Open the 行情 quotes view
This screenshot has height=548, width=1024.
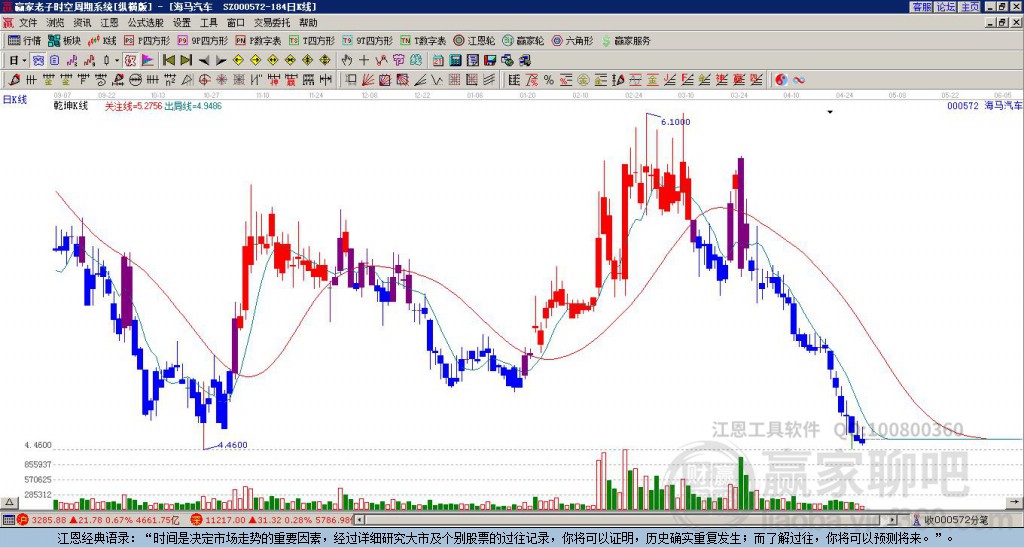tap(25, 40)
